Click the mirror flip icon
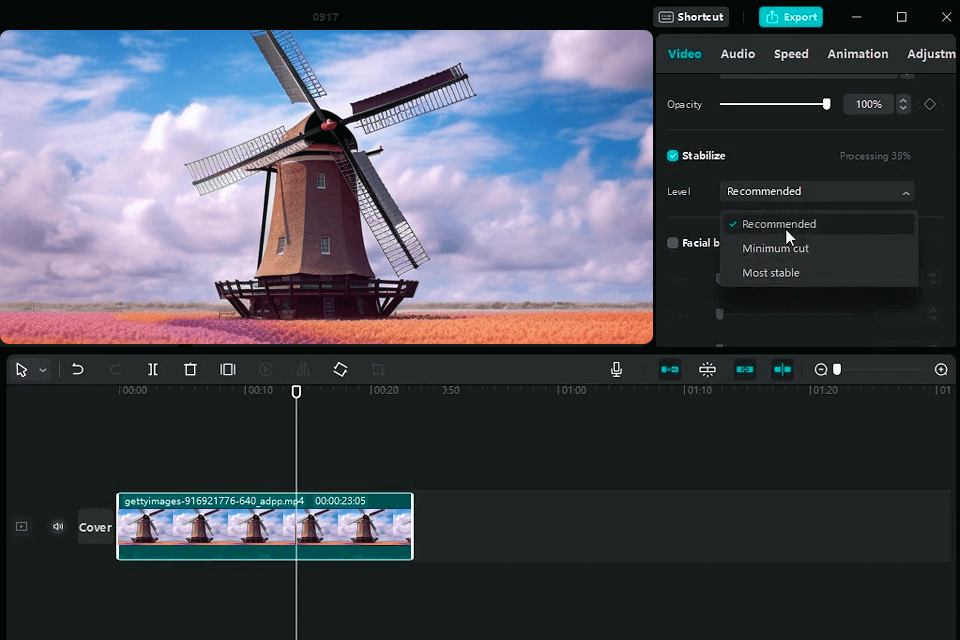This screenshot has height=640, width=960. point(303,369)
